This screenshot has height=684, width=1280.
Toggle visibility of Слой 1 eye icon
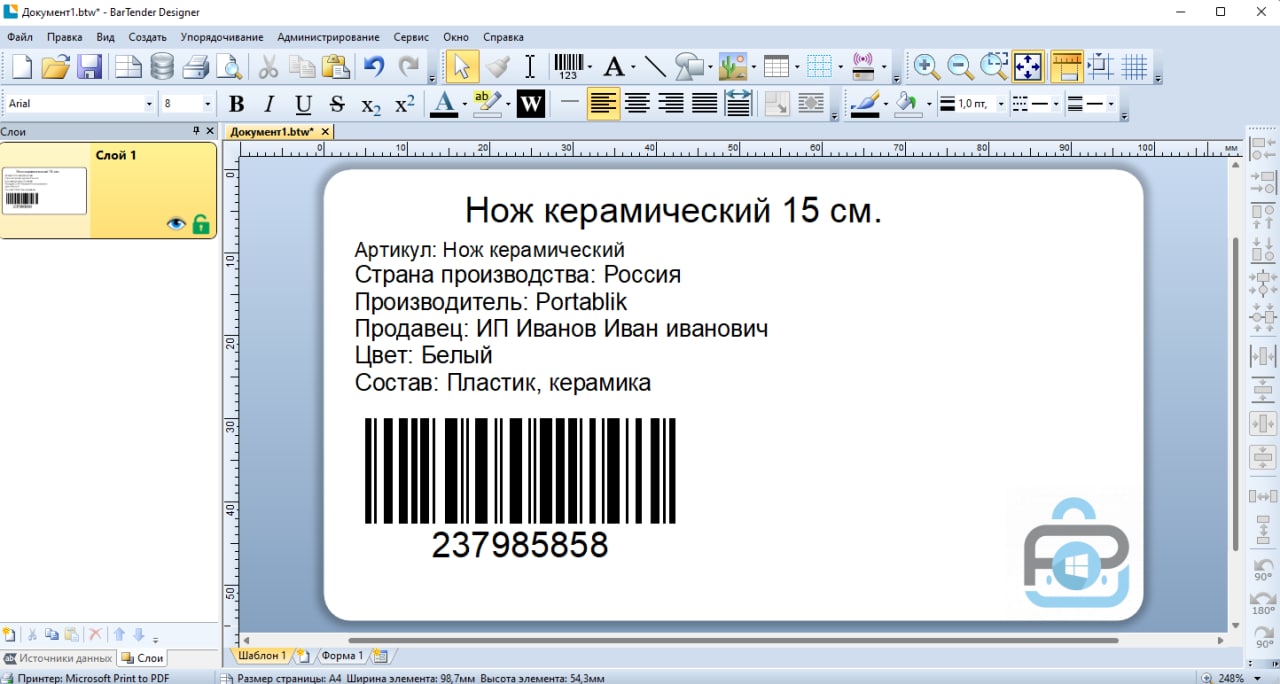pyautogui.click(x=176, y=224)
